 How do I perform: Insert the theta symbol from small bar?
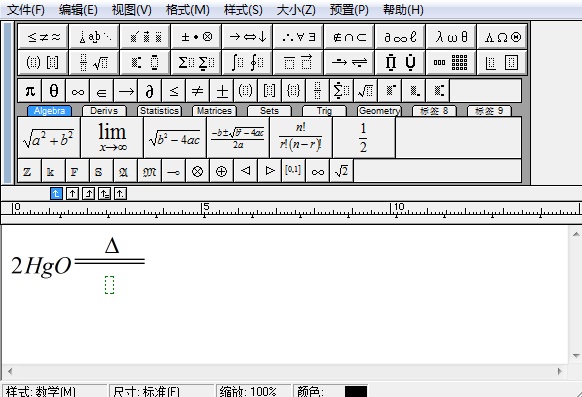tap(53, 91)
